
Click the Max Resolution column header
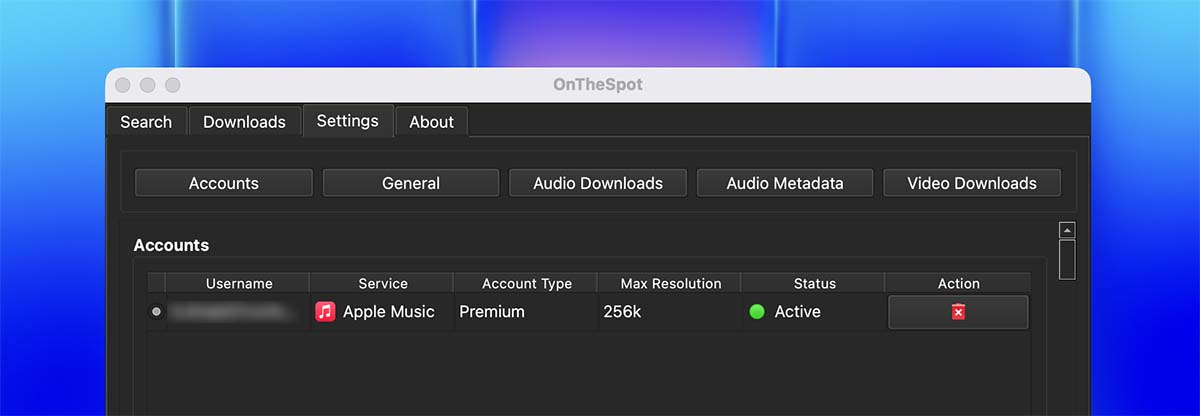click(x=671, y=283)
